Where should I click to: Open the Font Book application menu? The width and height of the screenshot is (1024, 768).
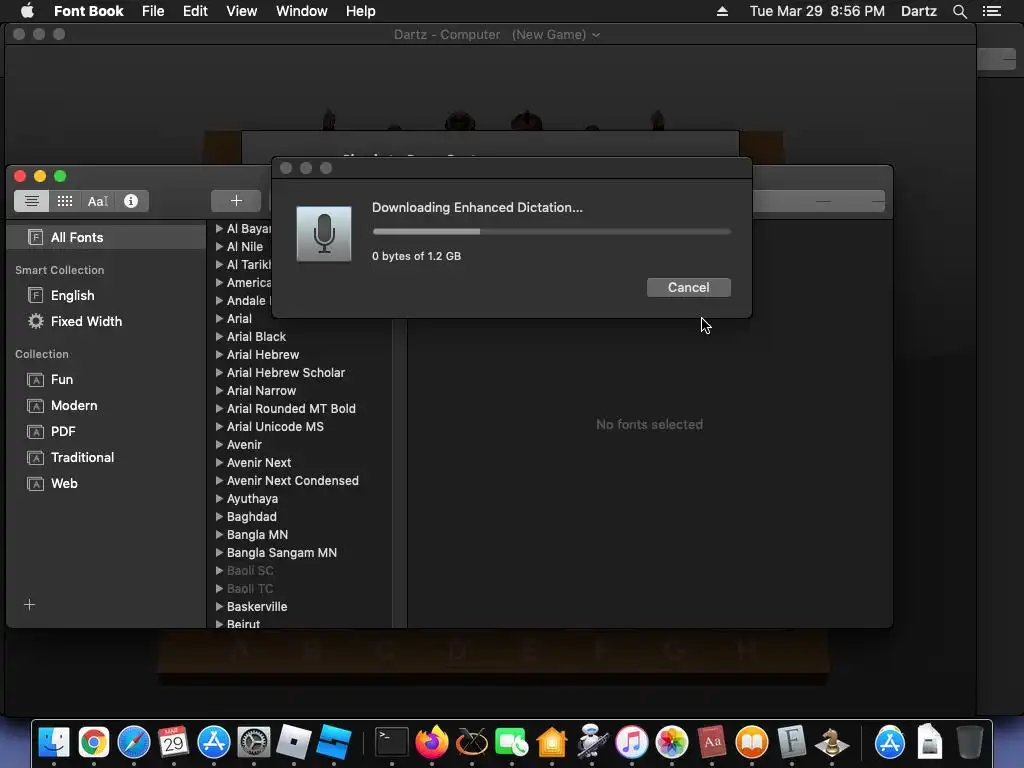tap(88, 11)
